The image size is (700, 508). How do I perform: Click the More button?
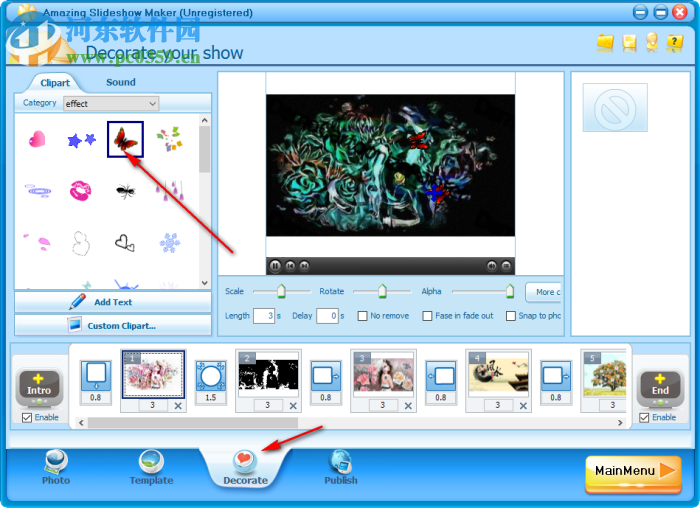pyautogui.click(x=543, y=292)
